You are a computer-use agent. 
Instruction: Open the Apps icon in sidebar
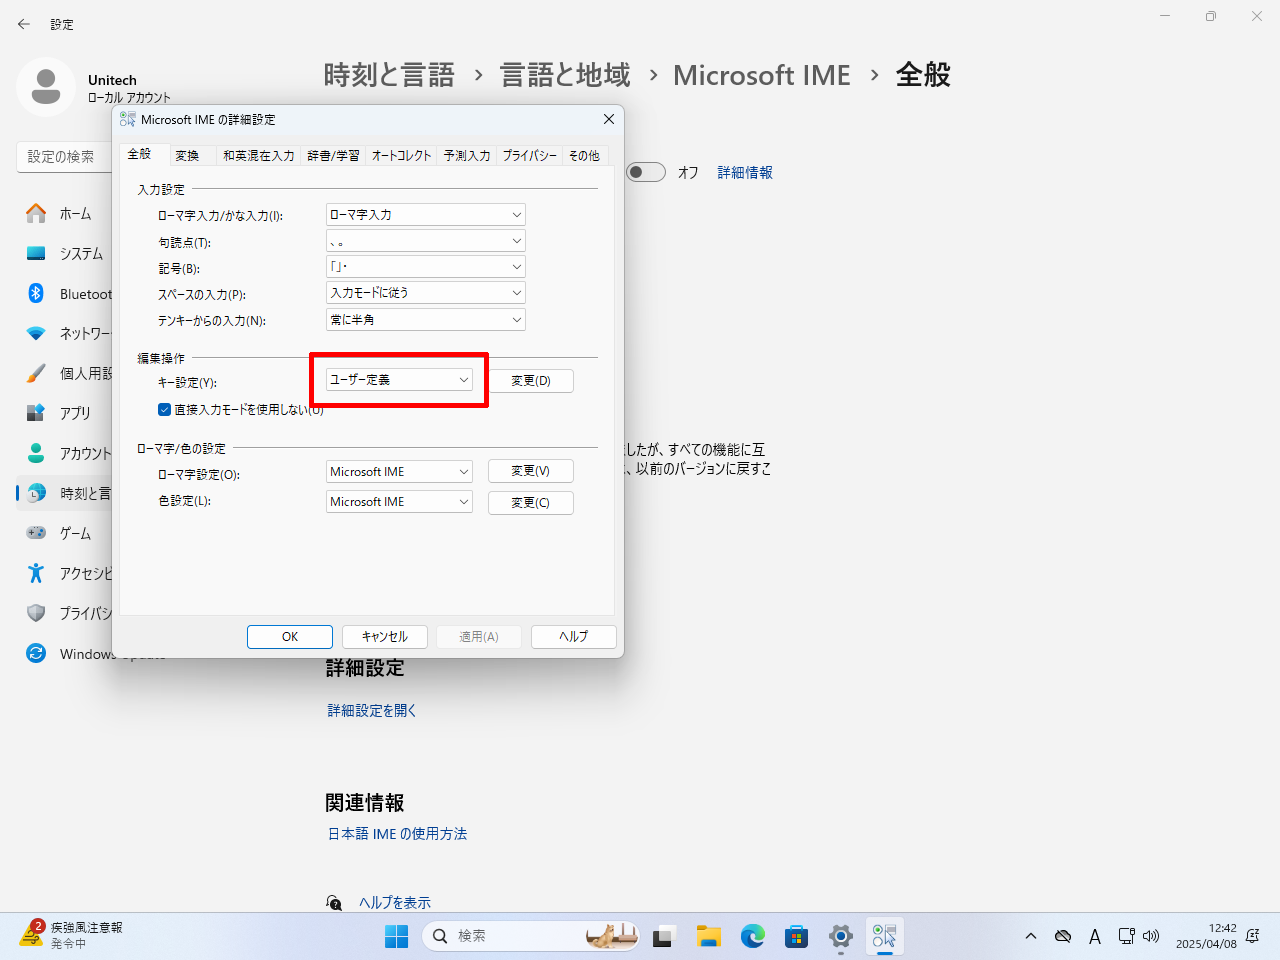pos(36,413)
